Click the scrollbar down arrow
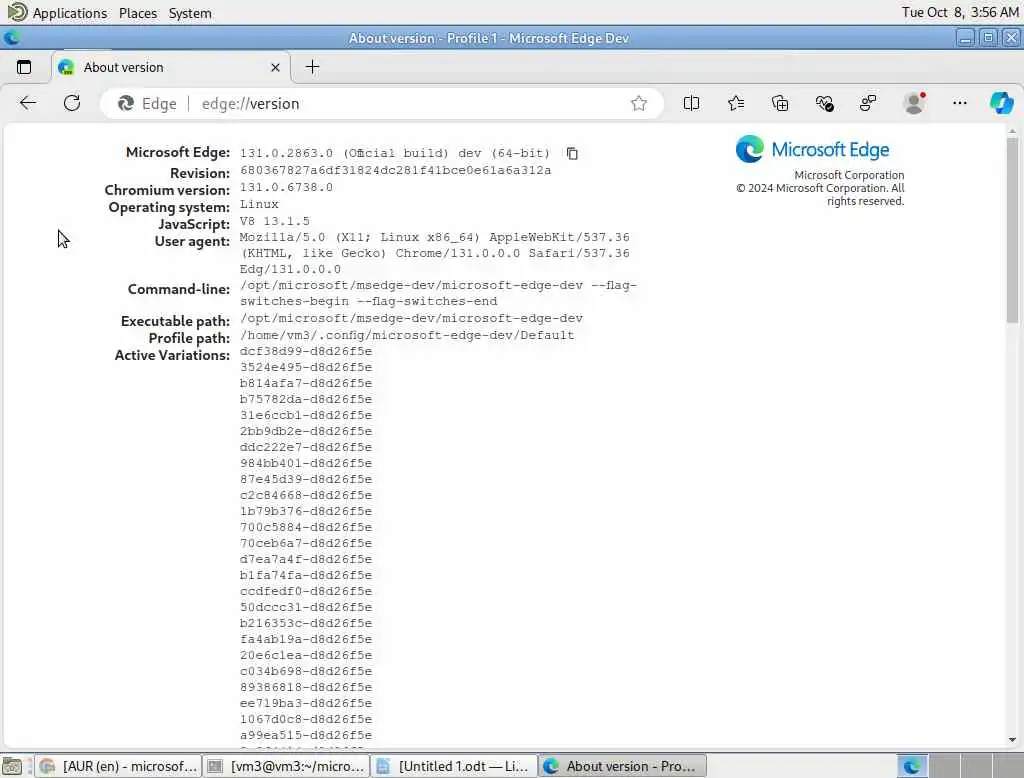 (1012, 740)
